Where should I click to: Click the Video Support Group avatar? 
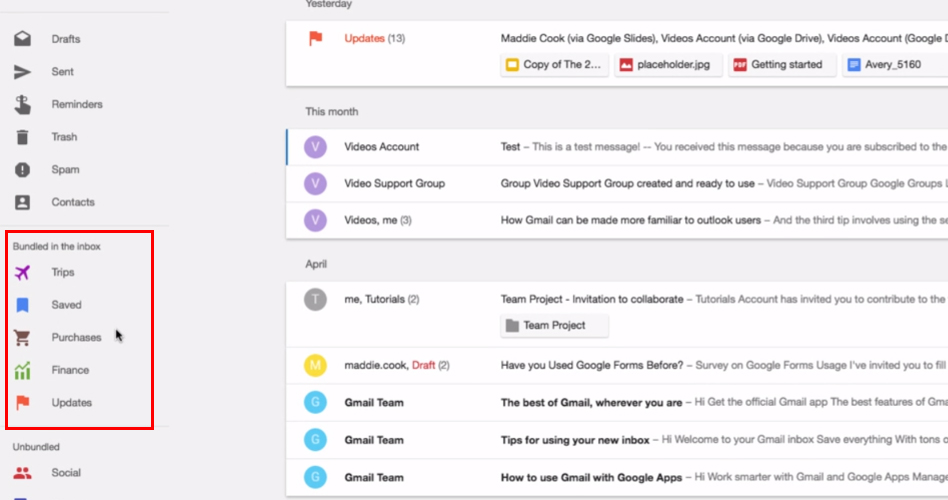315,184
